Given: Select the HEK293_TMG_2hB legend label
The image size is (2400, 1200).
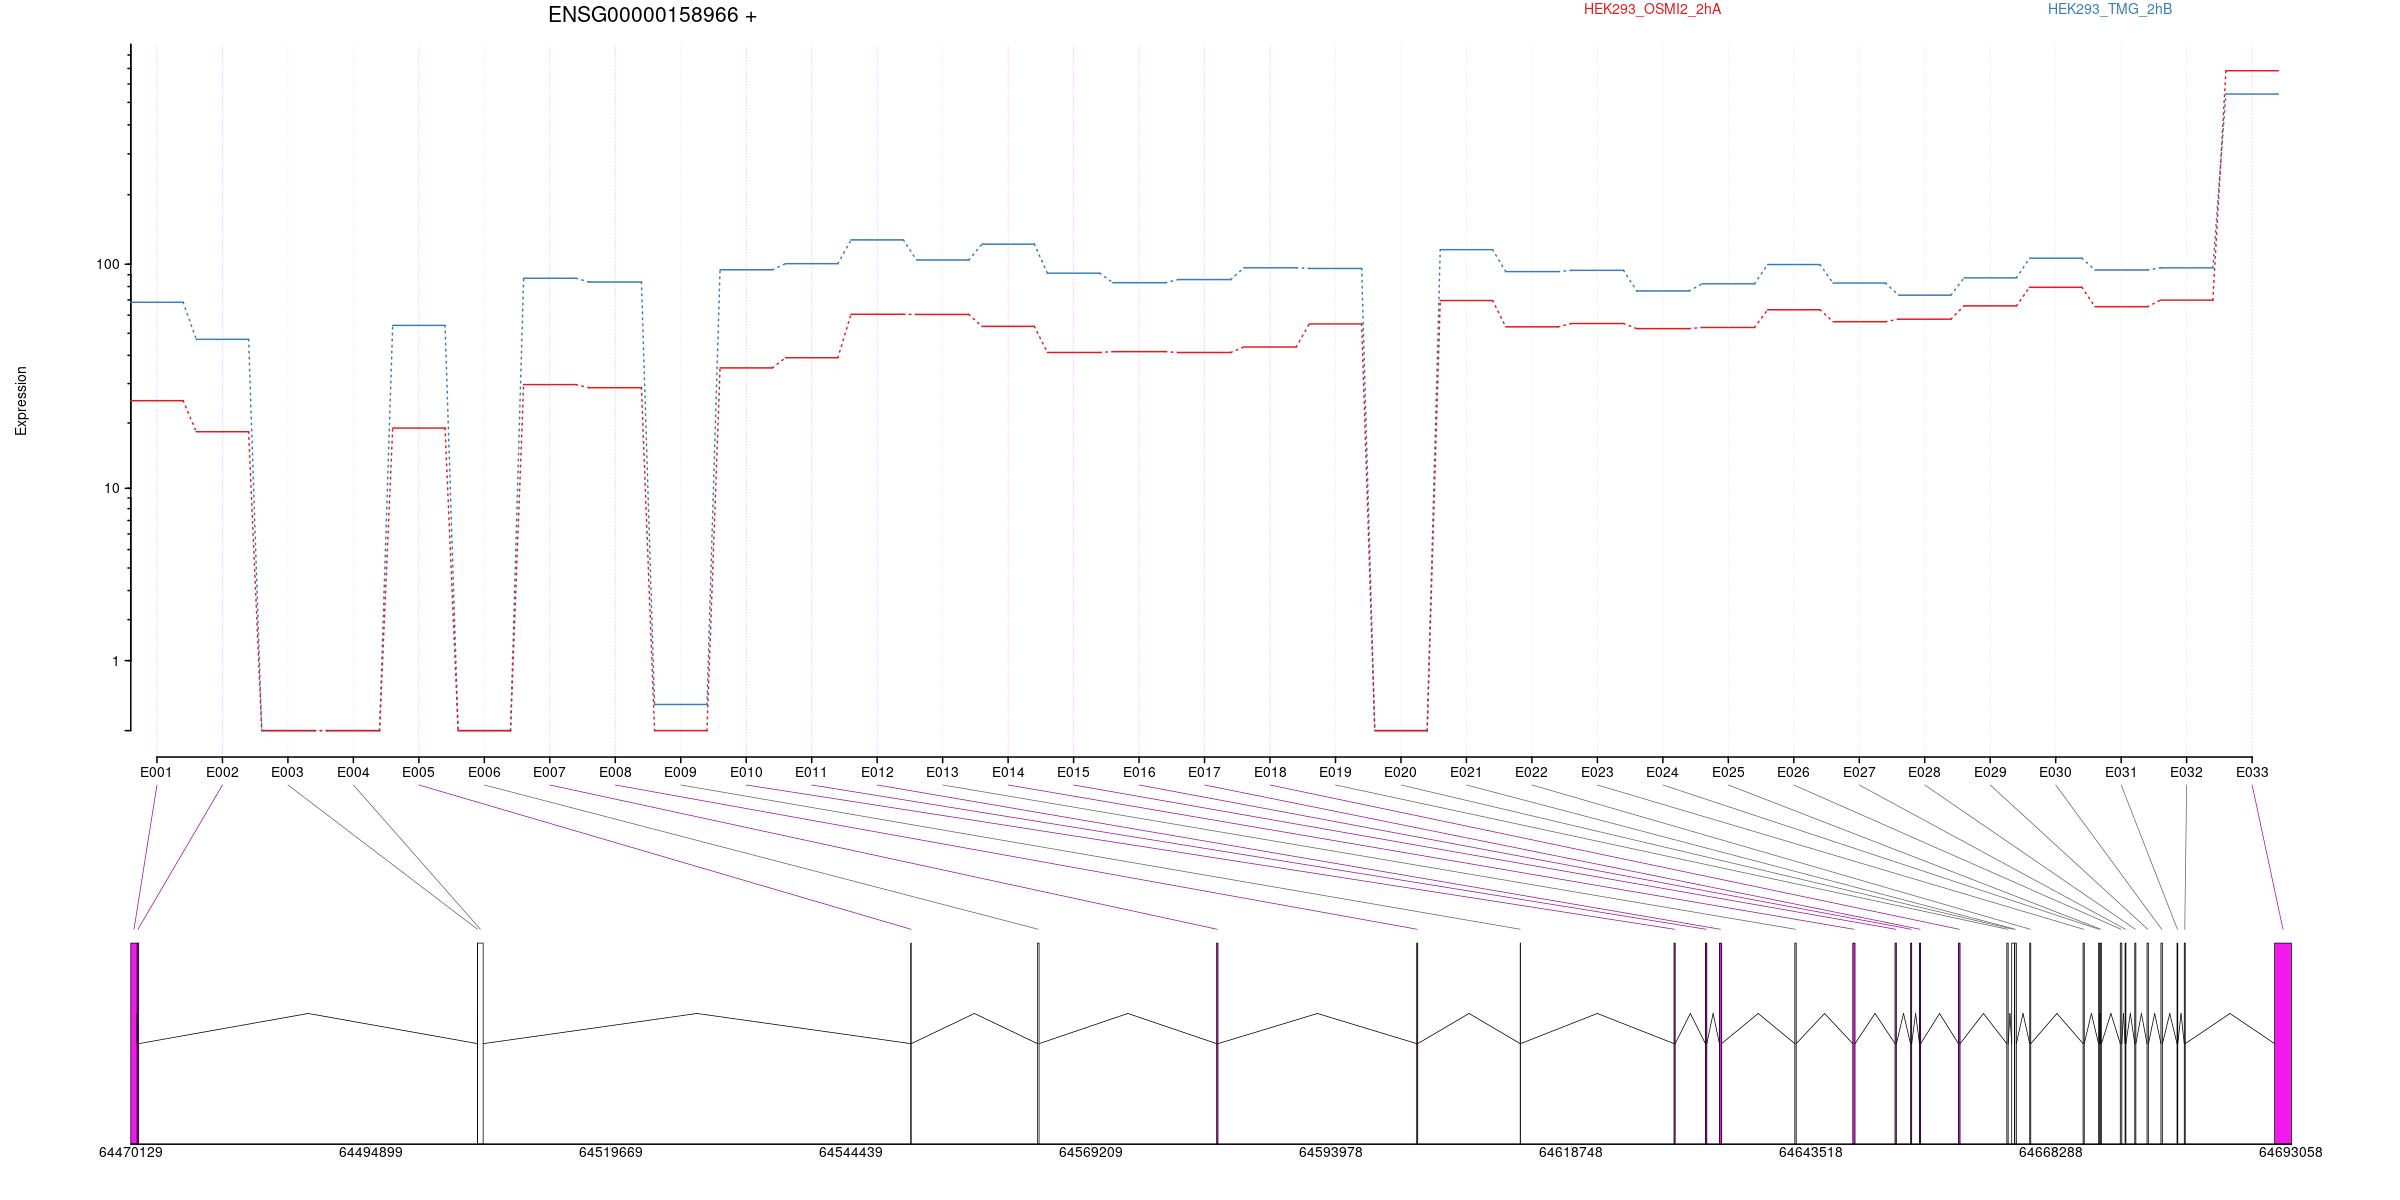Looking at the screenshot, I should 2110,9.
